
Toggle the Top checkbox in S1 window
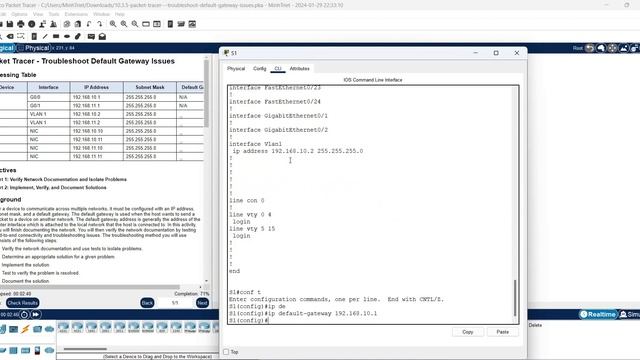(x=226, y=352)
